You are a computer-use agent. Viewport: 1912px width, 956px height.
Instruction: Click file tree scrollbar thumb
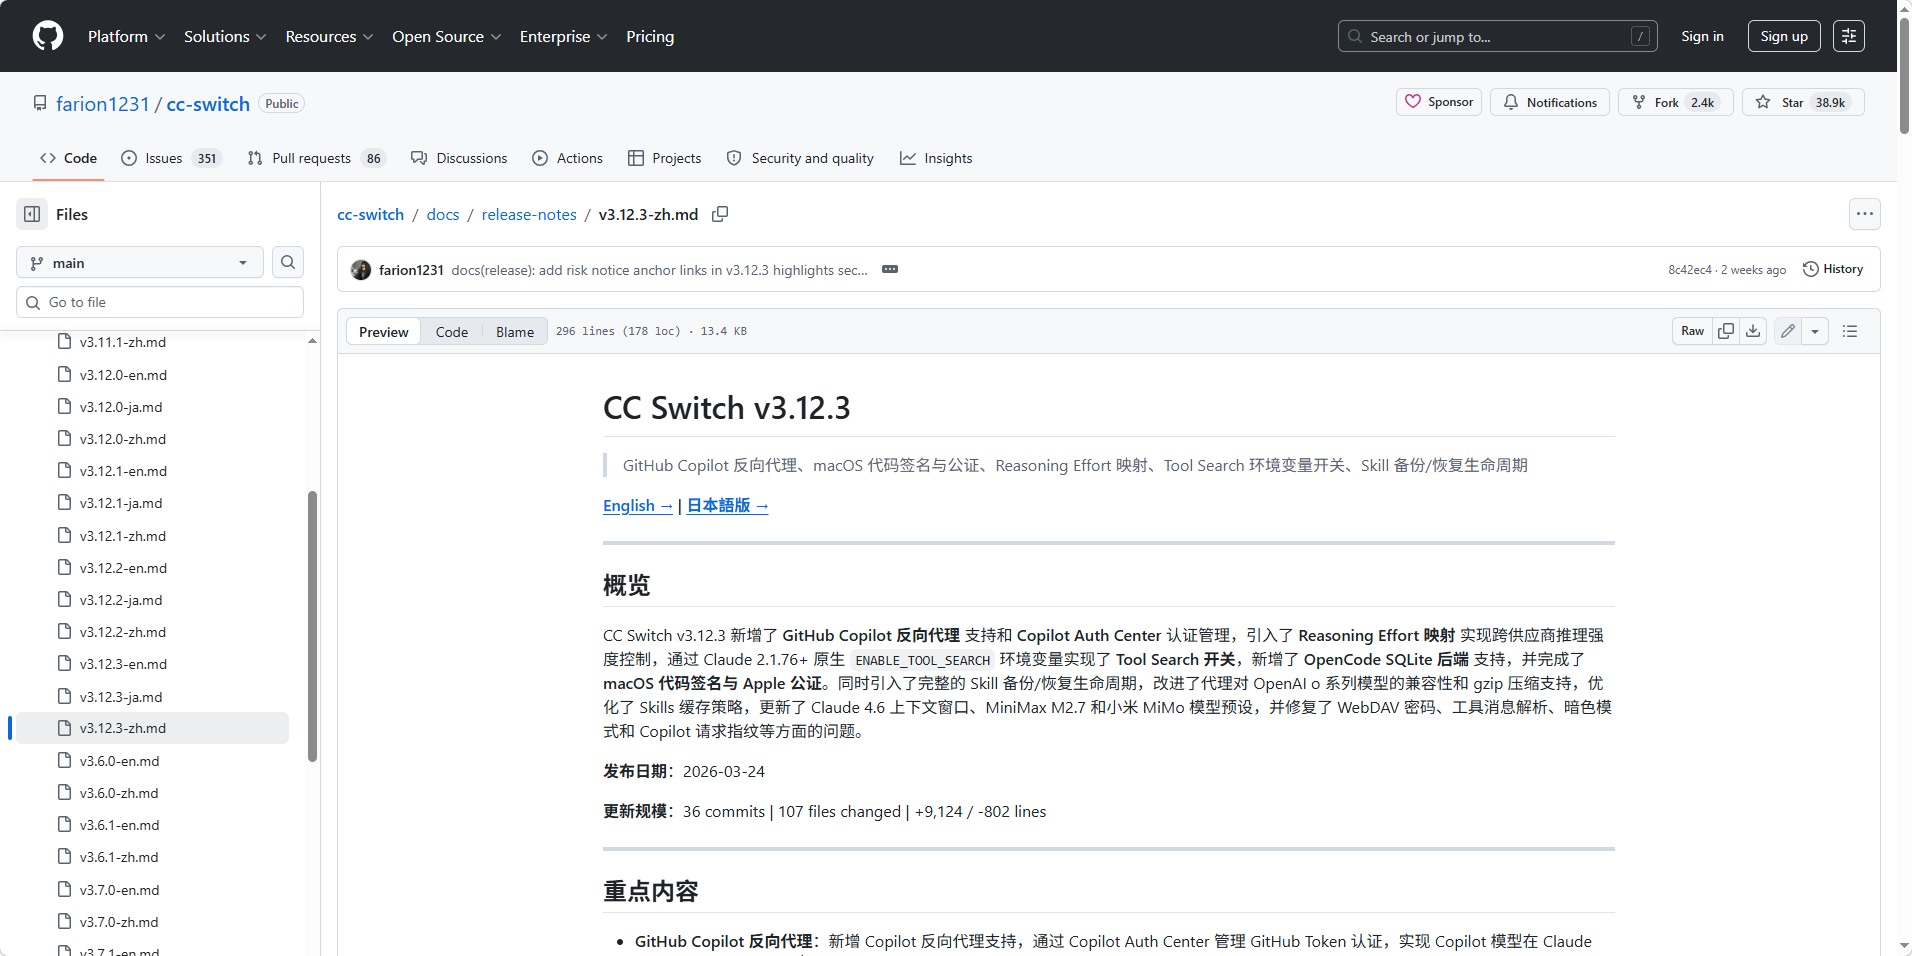(x=312, y=626)
